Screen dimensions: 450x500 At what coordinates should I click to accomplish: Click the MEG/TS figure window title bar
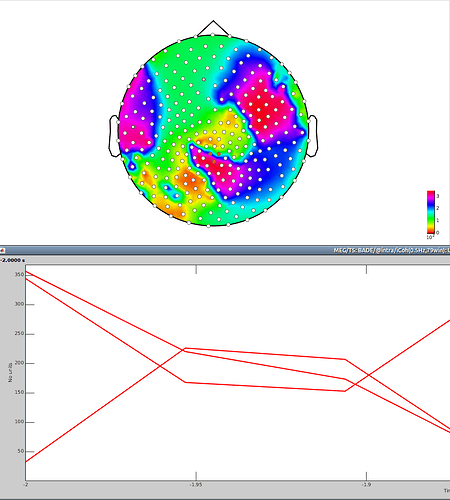point(225,250)
